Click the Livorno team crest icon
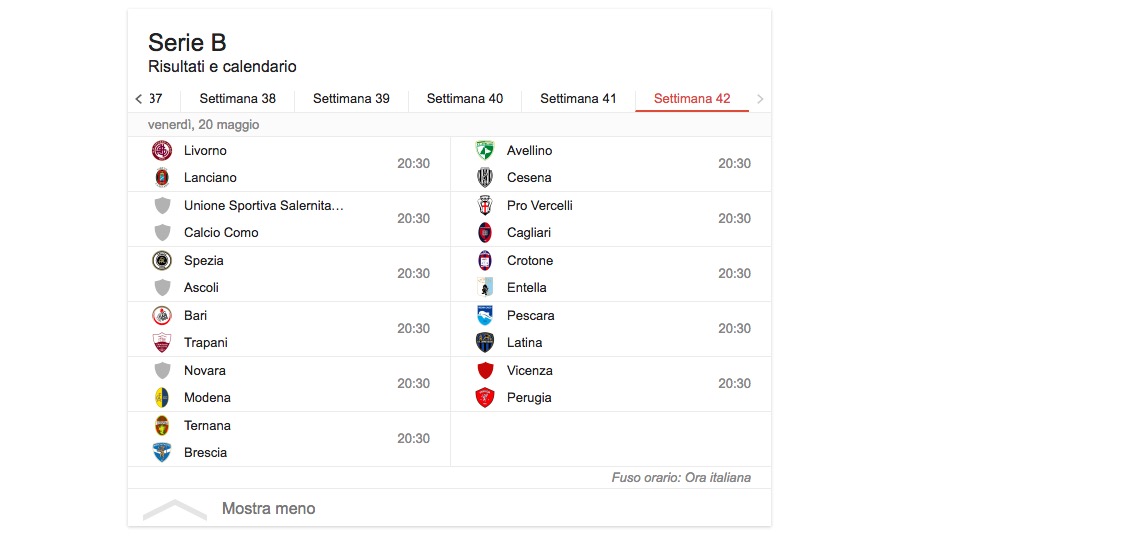This screenshot has width=1129, height=546. click(162, 151)
